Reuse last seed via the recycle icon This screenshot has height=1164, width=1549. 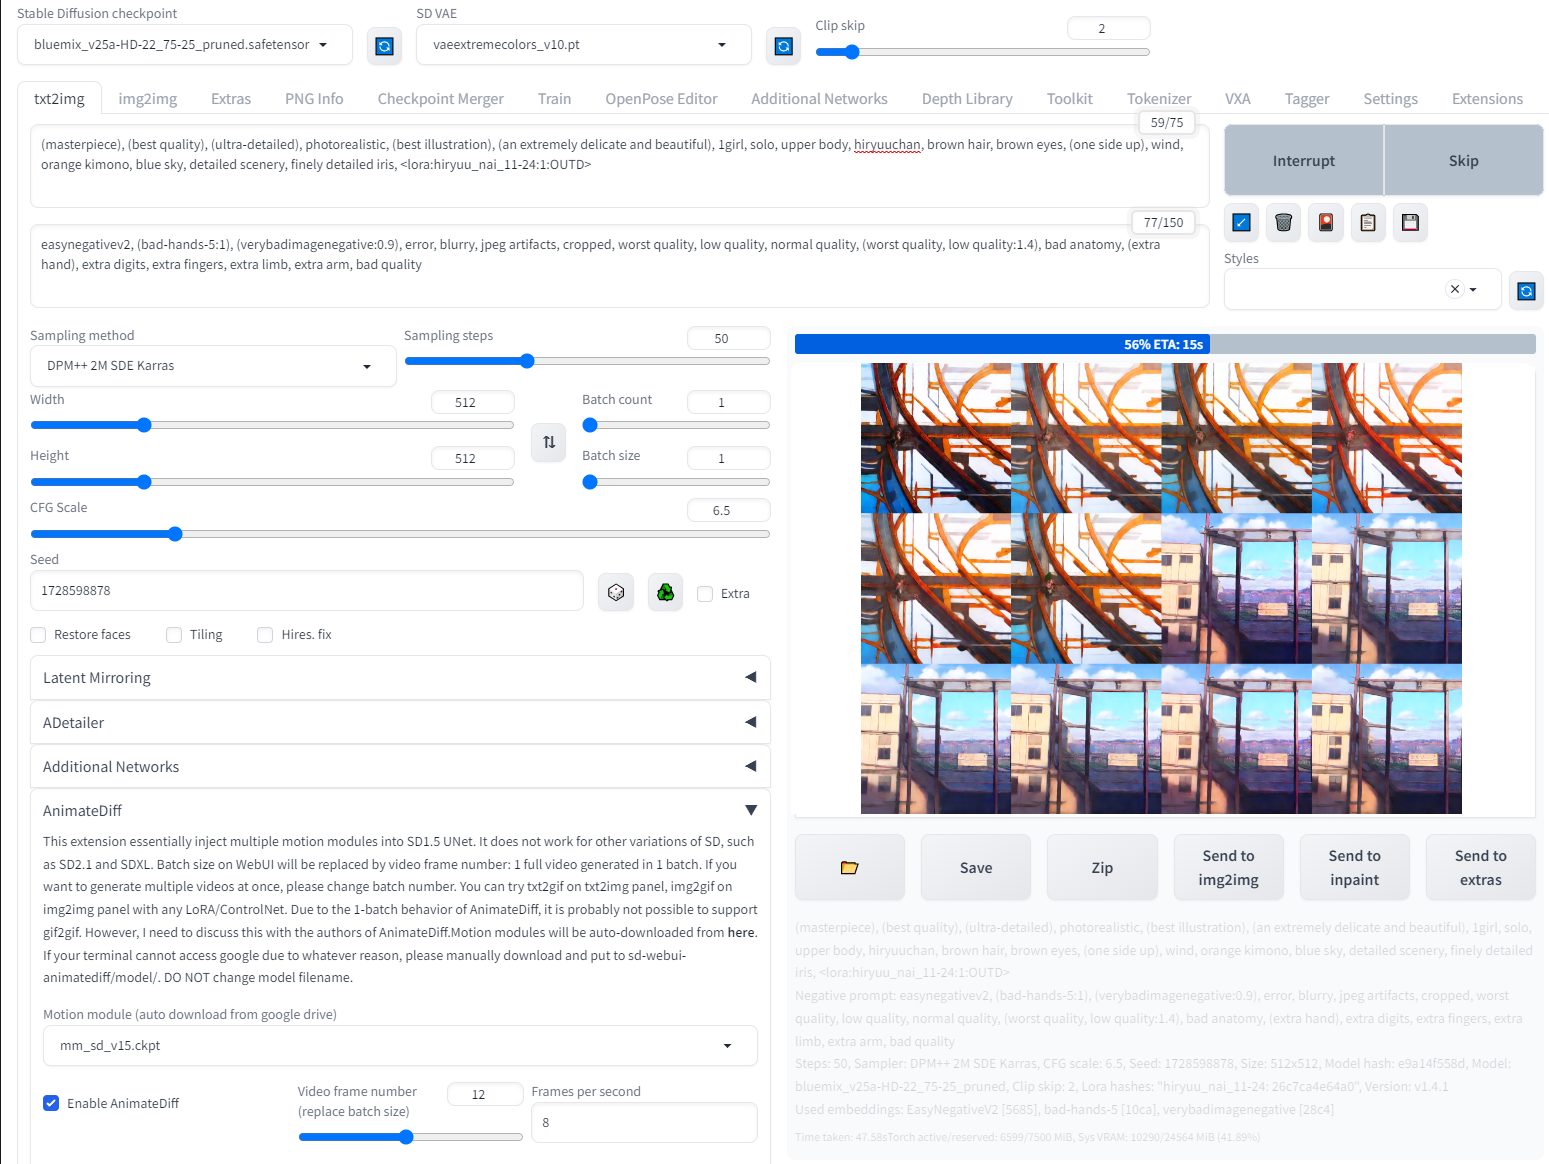(664, 591)
